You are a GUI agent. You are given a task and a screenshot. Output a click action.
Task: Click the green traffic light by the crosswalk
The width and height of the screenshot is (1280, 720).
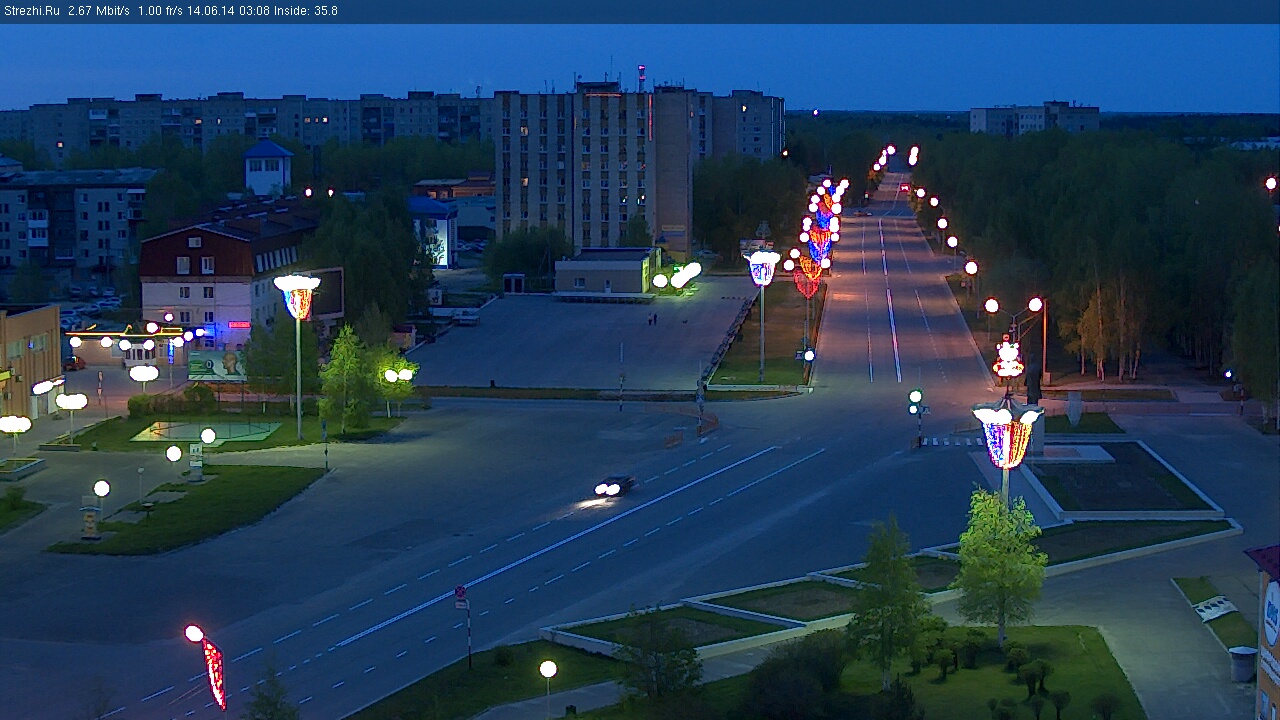tap(915, 403)
